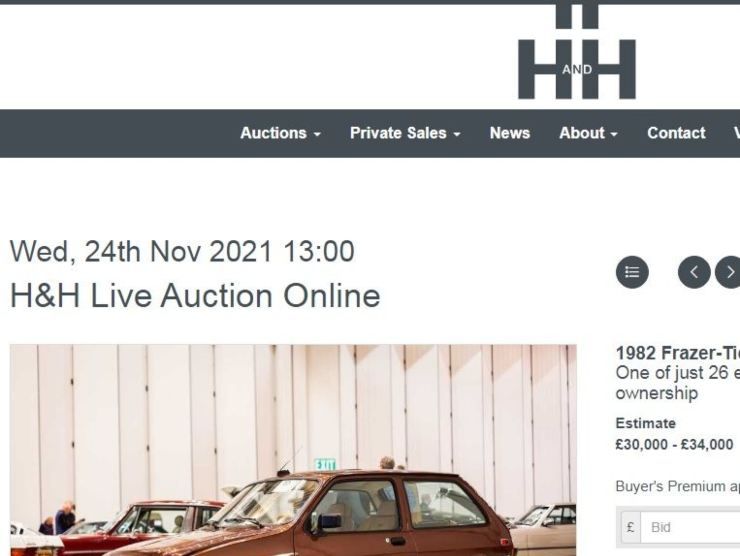Expand the Private Sales dropdown menu
Viewport: 740px width, 556px height.
405,133
